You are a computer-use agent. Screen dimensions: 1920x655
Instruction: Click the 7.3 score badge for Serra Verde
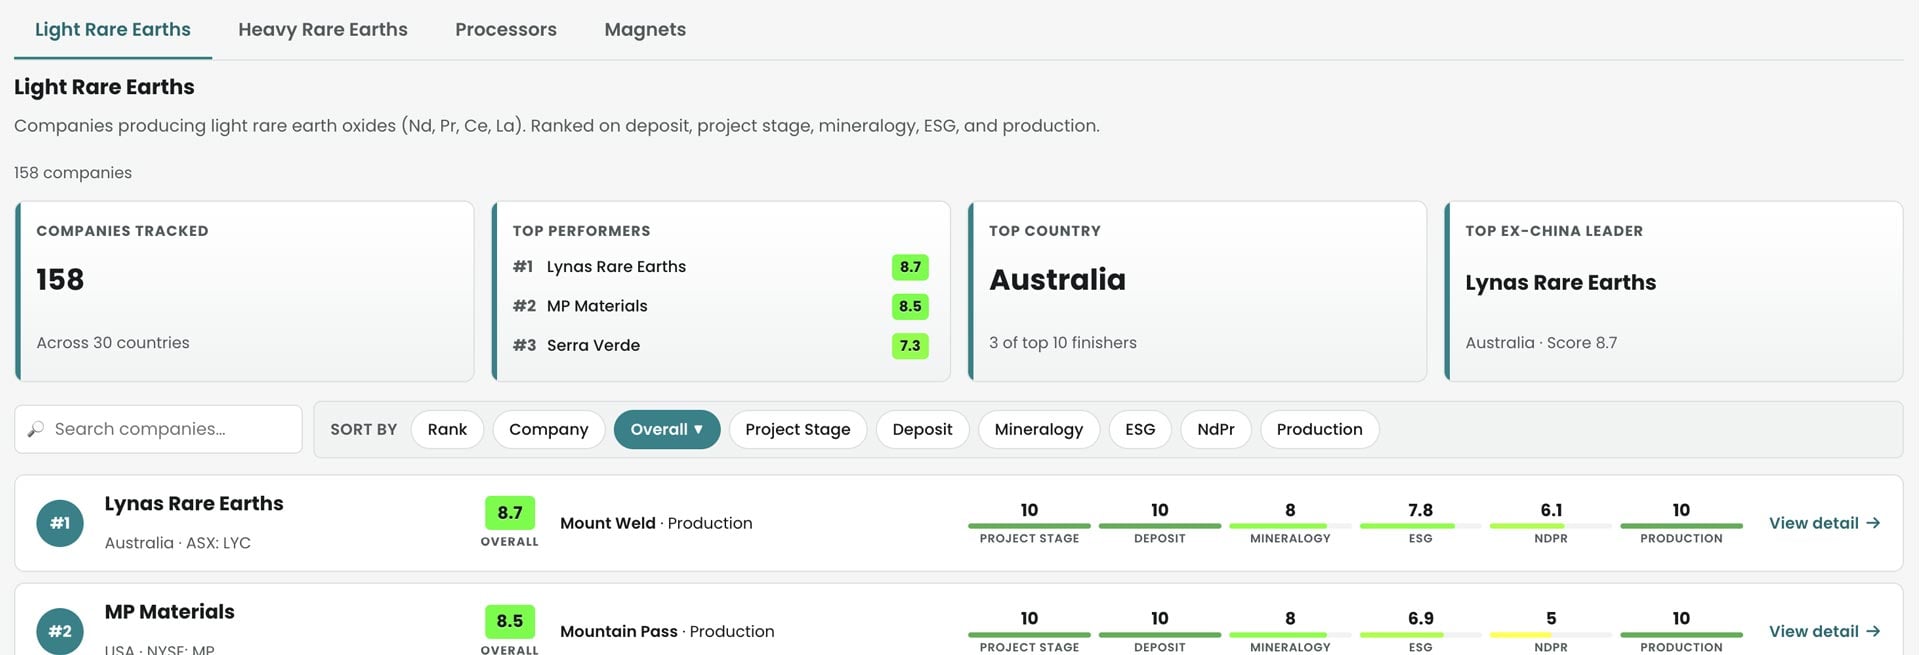coord(910,346)
